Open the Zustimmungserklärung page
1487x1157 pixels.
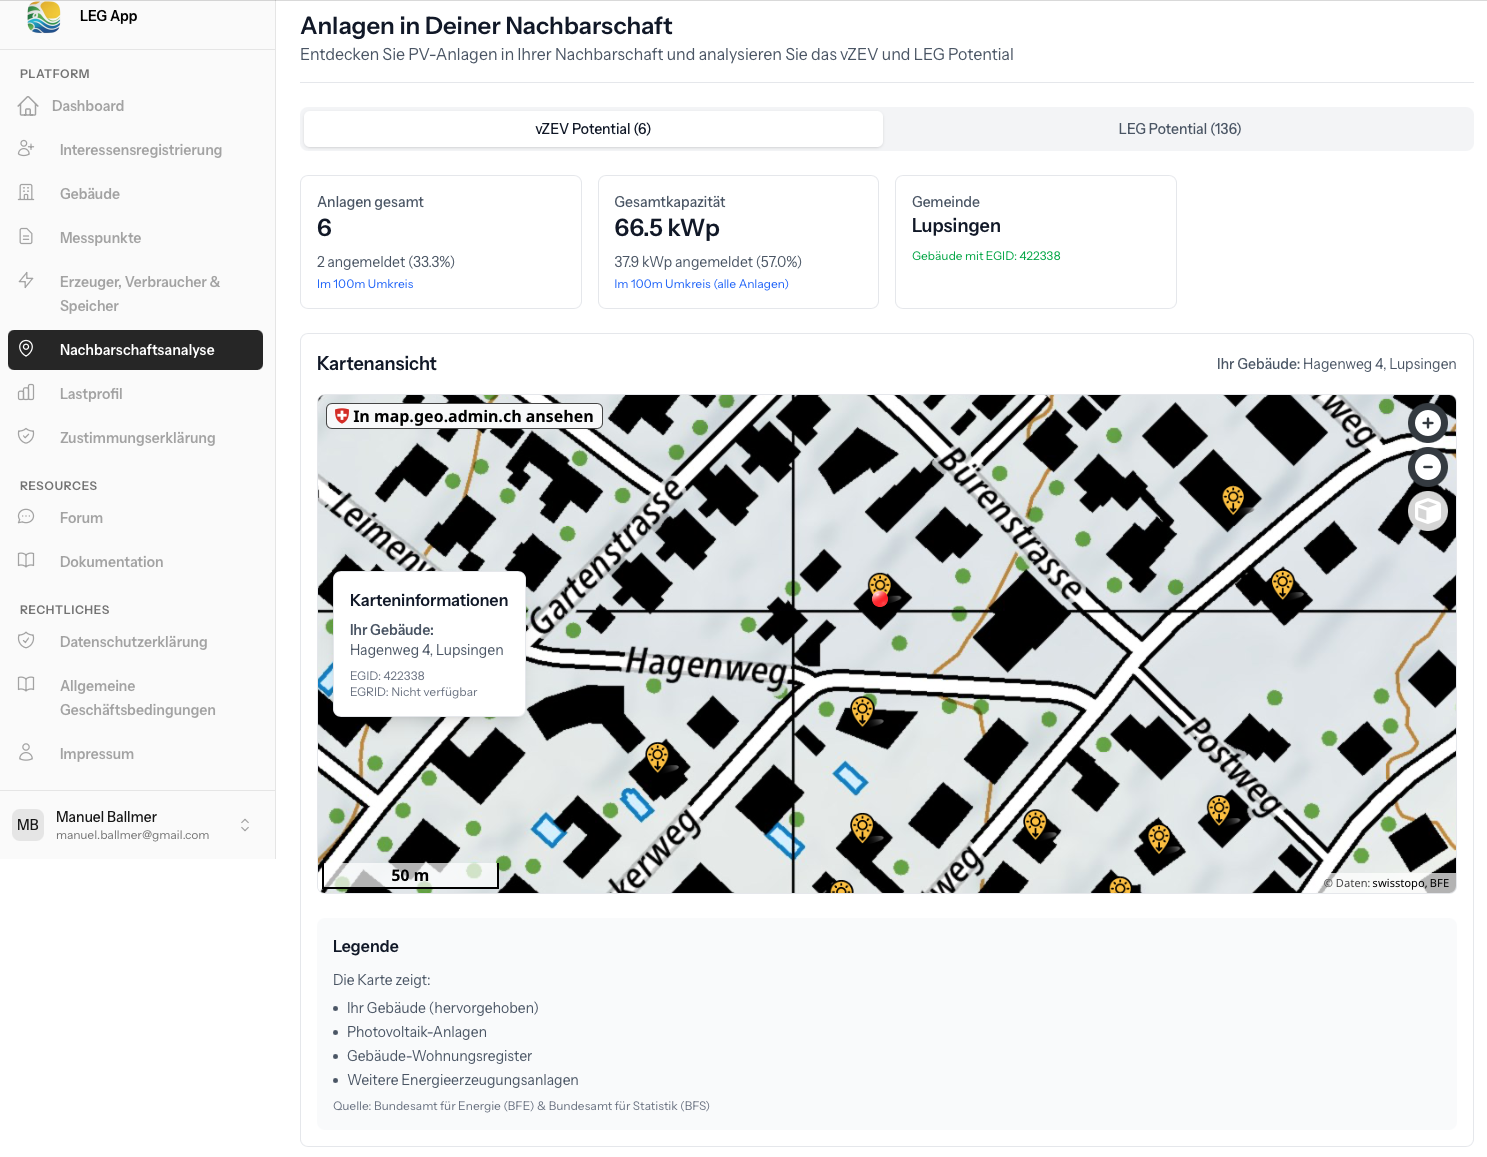[137, 438]
